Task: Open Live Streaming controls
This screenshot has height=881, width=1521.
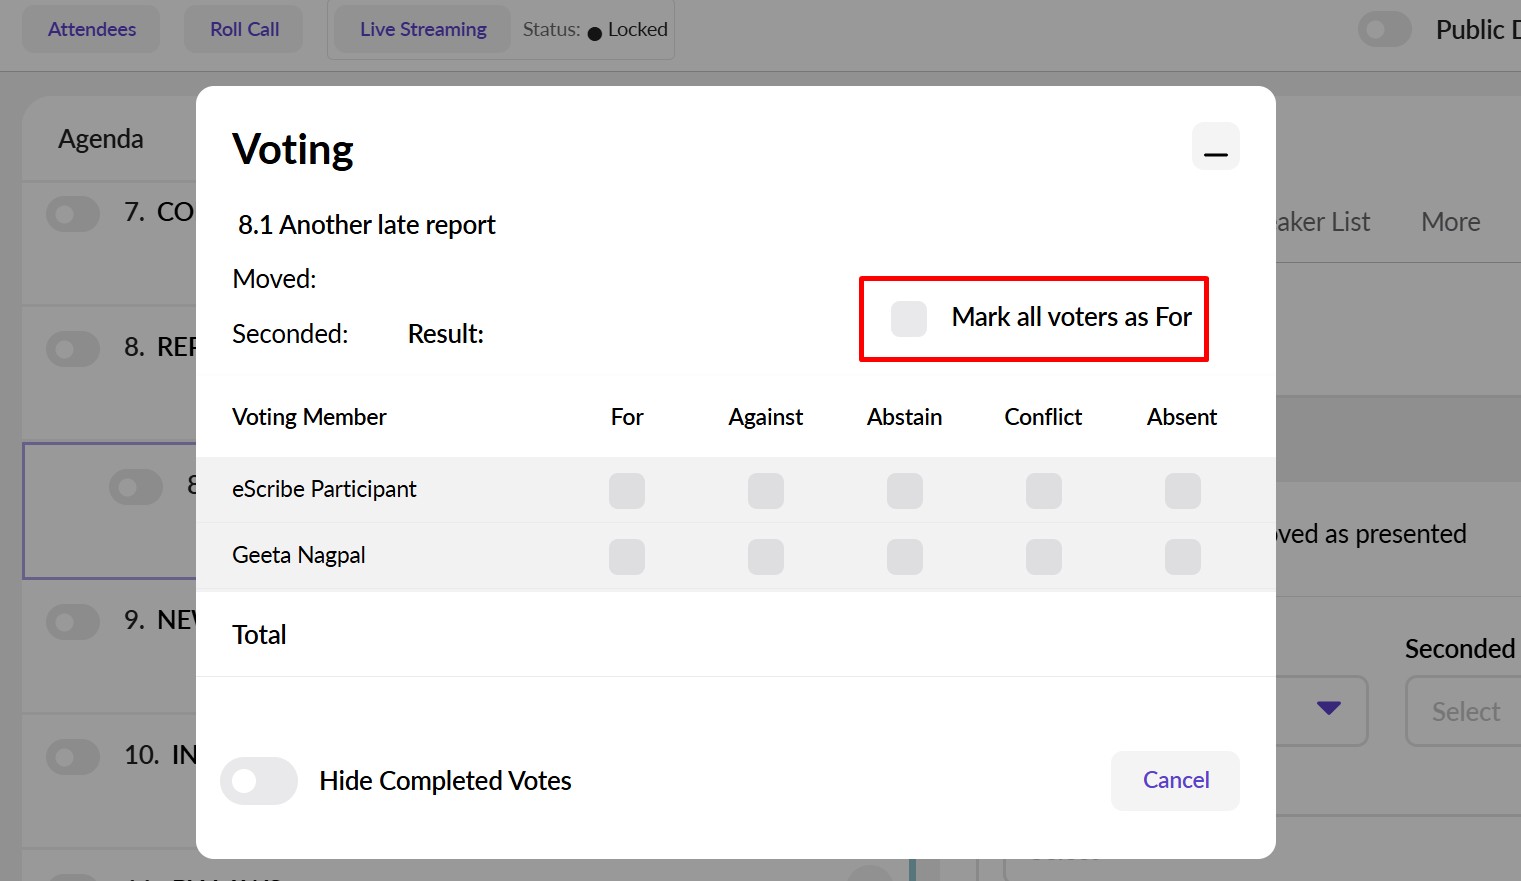Action: tap(423, 30)
